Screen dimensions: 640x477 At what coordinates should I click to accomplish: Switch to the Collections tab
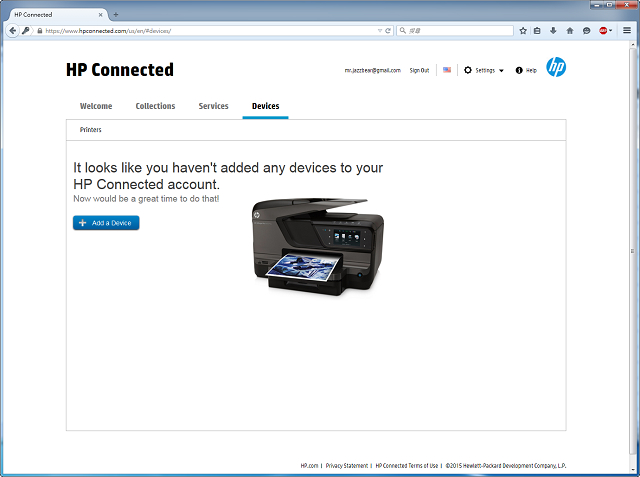pos(155,106)
